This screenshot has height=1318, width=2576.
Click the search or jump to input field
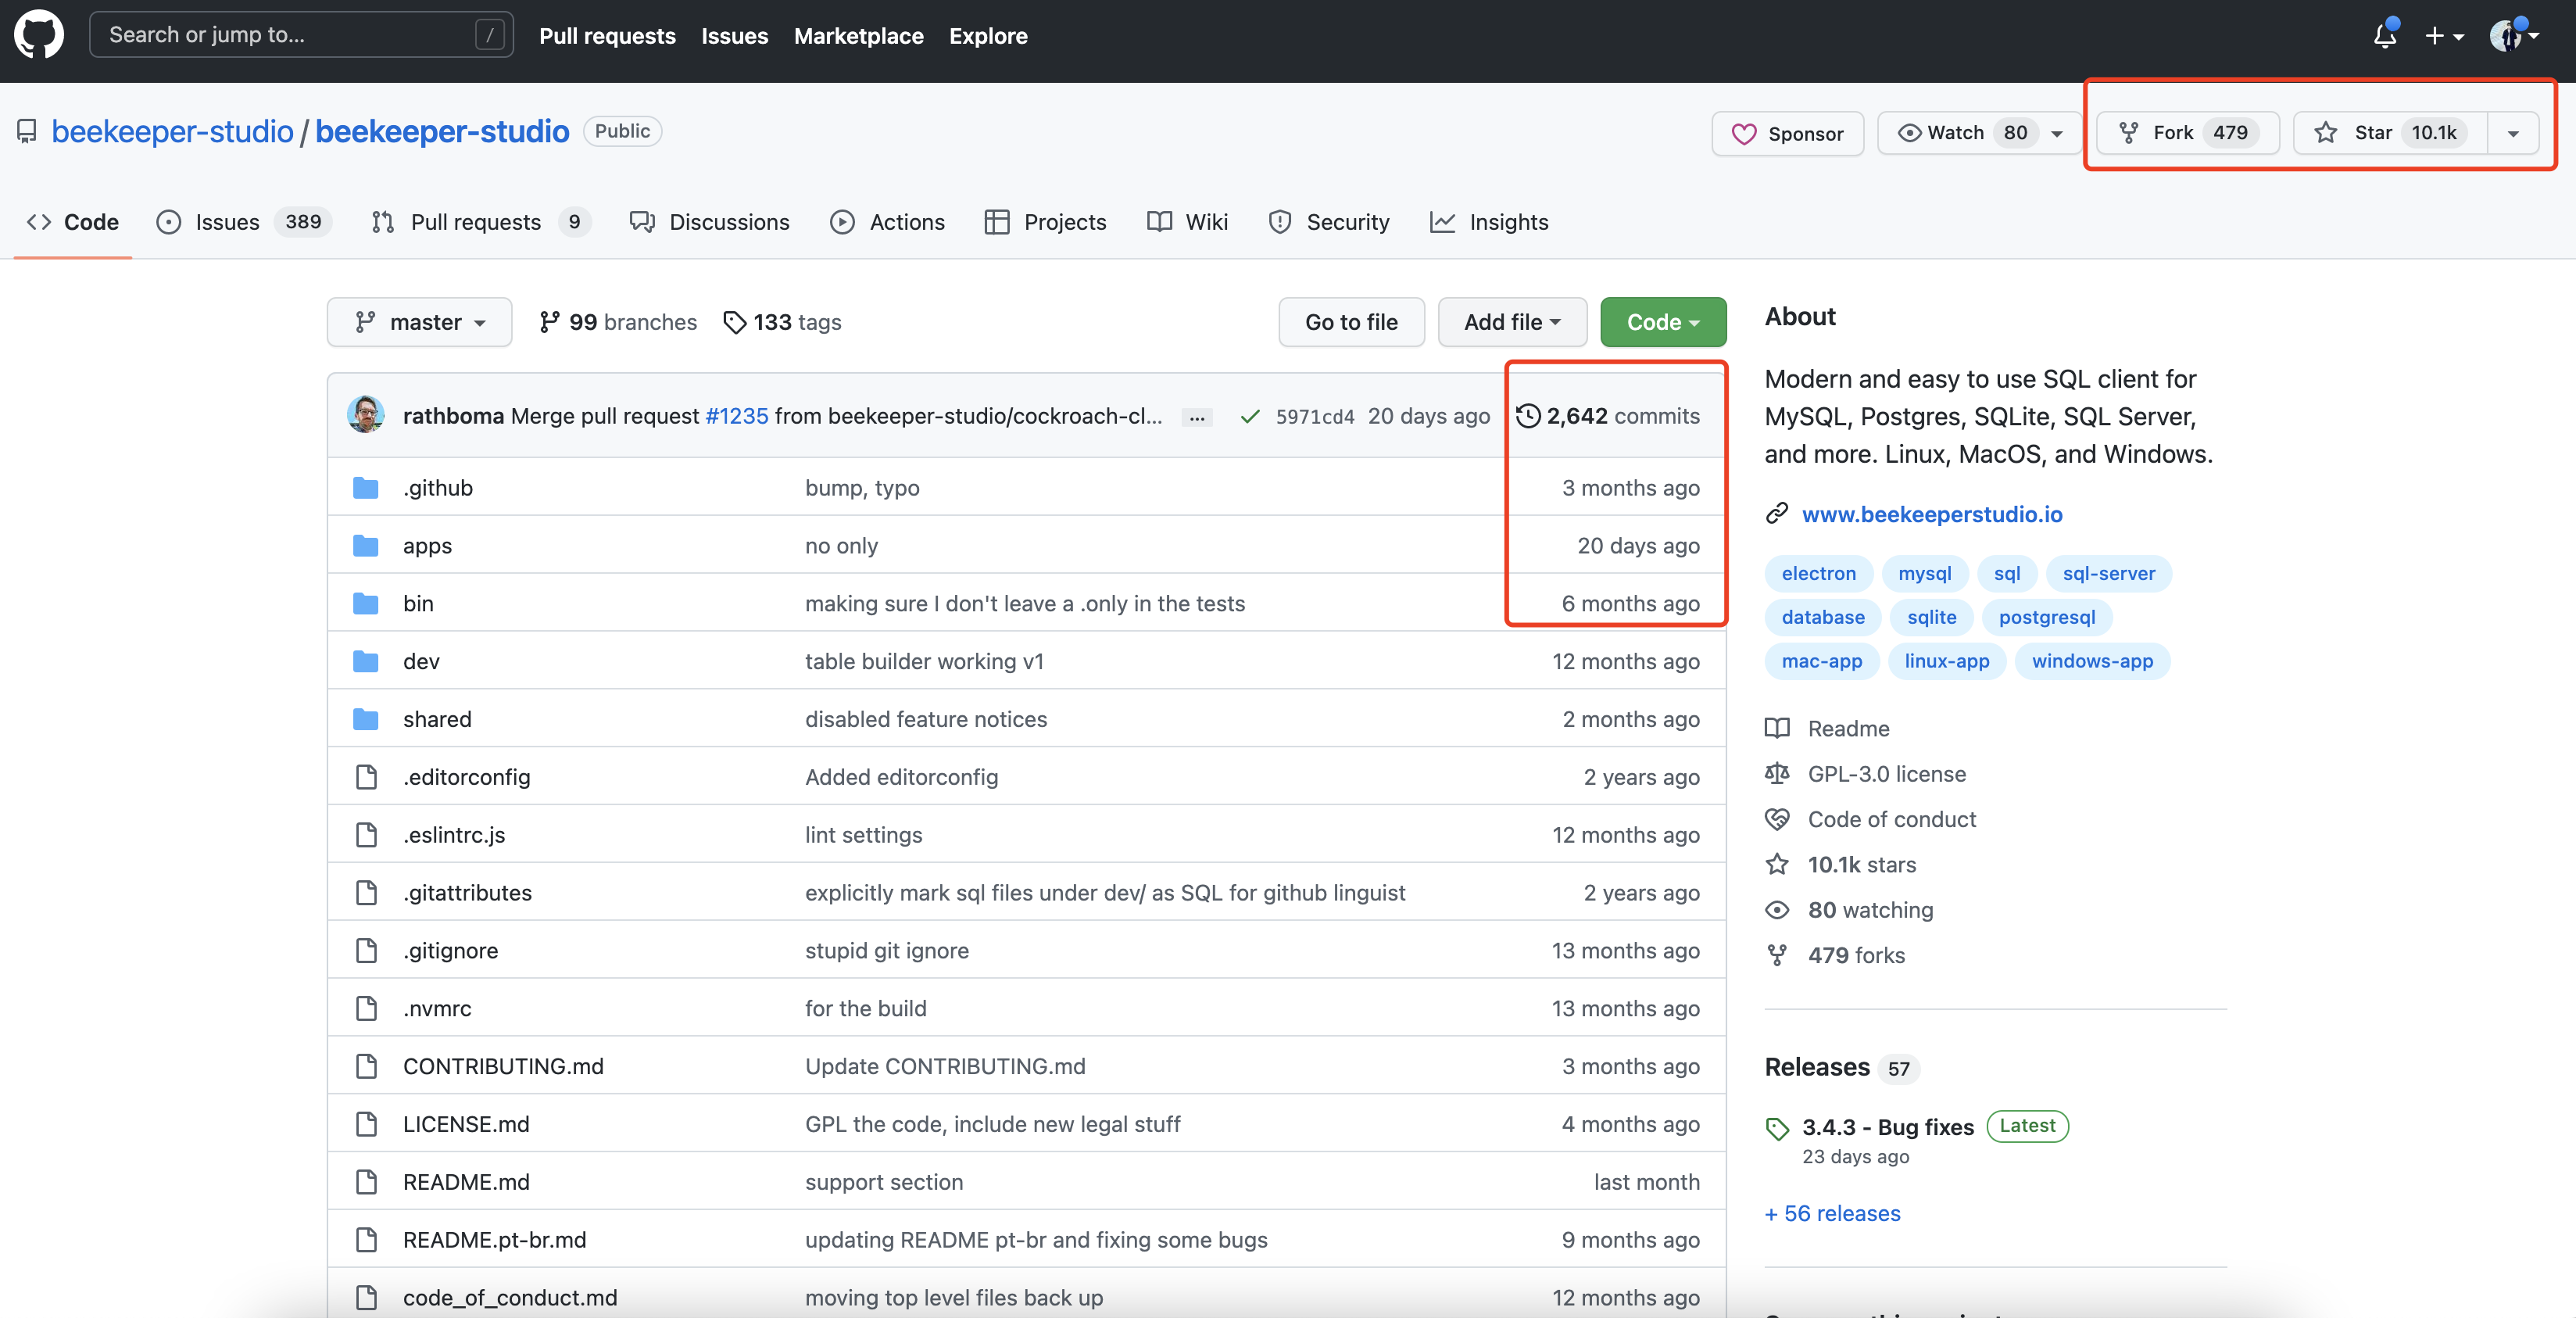301,34
